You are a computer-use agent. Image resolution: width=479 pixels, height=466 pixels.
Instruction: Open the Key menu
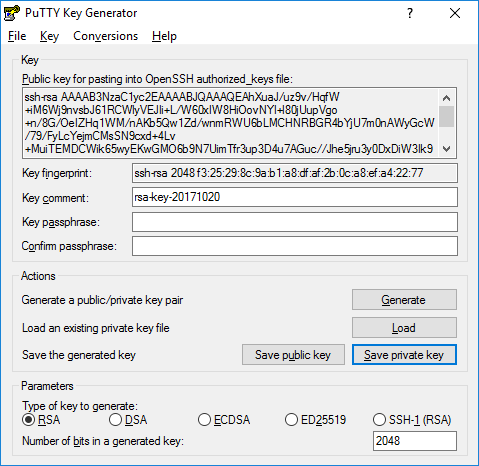[x=49, y=36]
